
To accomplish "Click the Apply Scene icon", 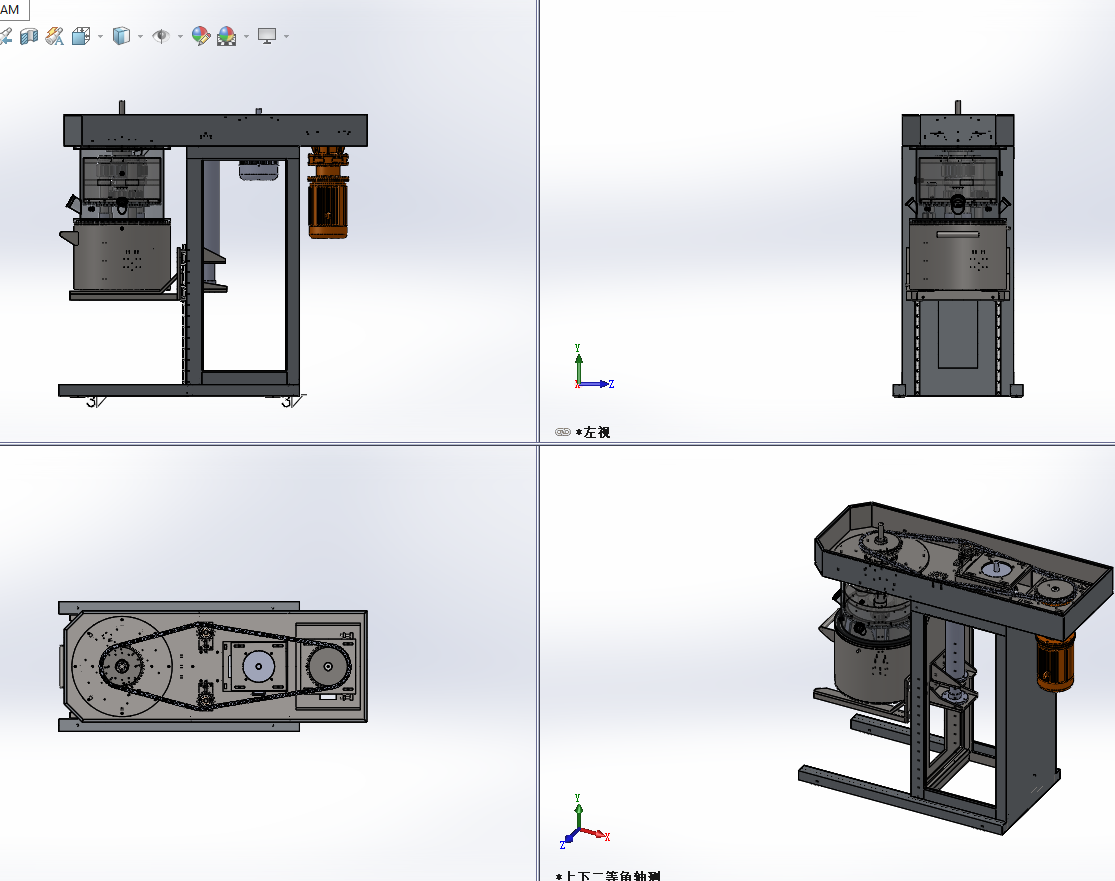I will [x=227, y=36].
